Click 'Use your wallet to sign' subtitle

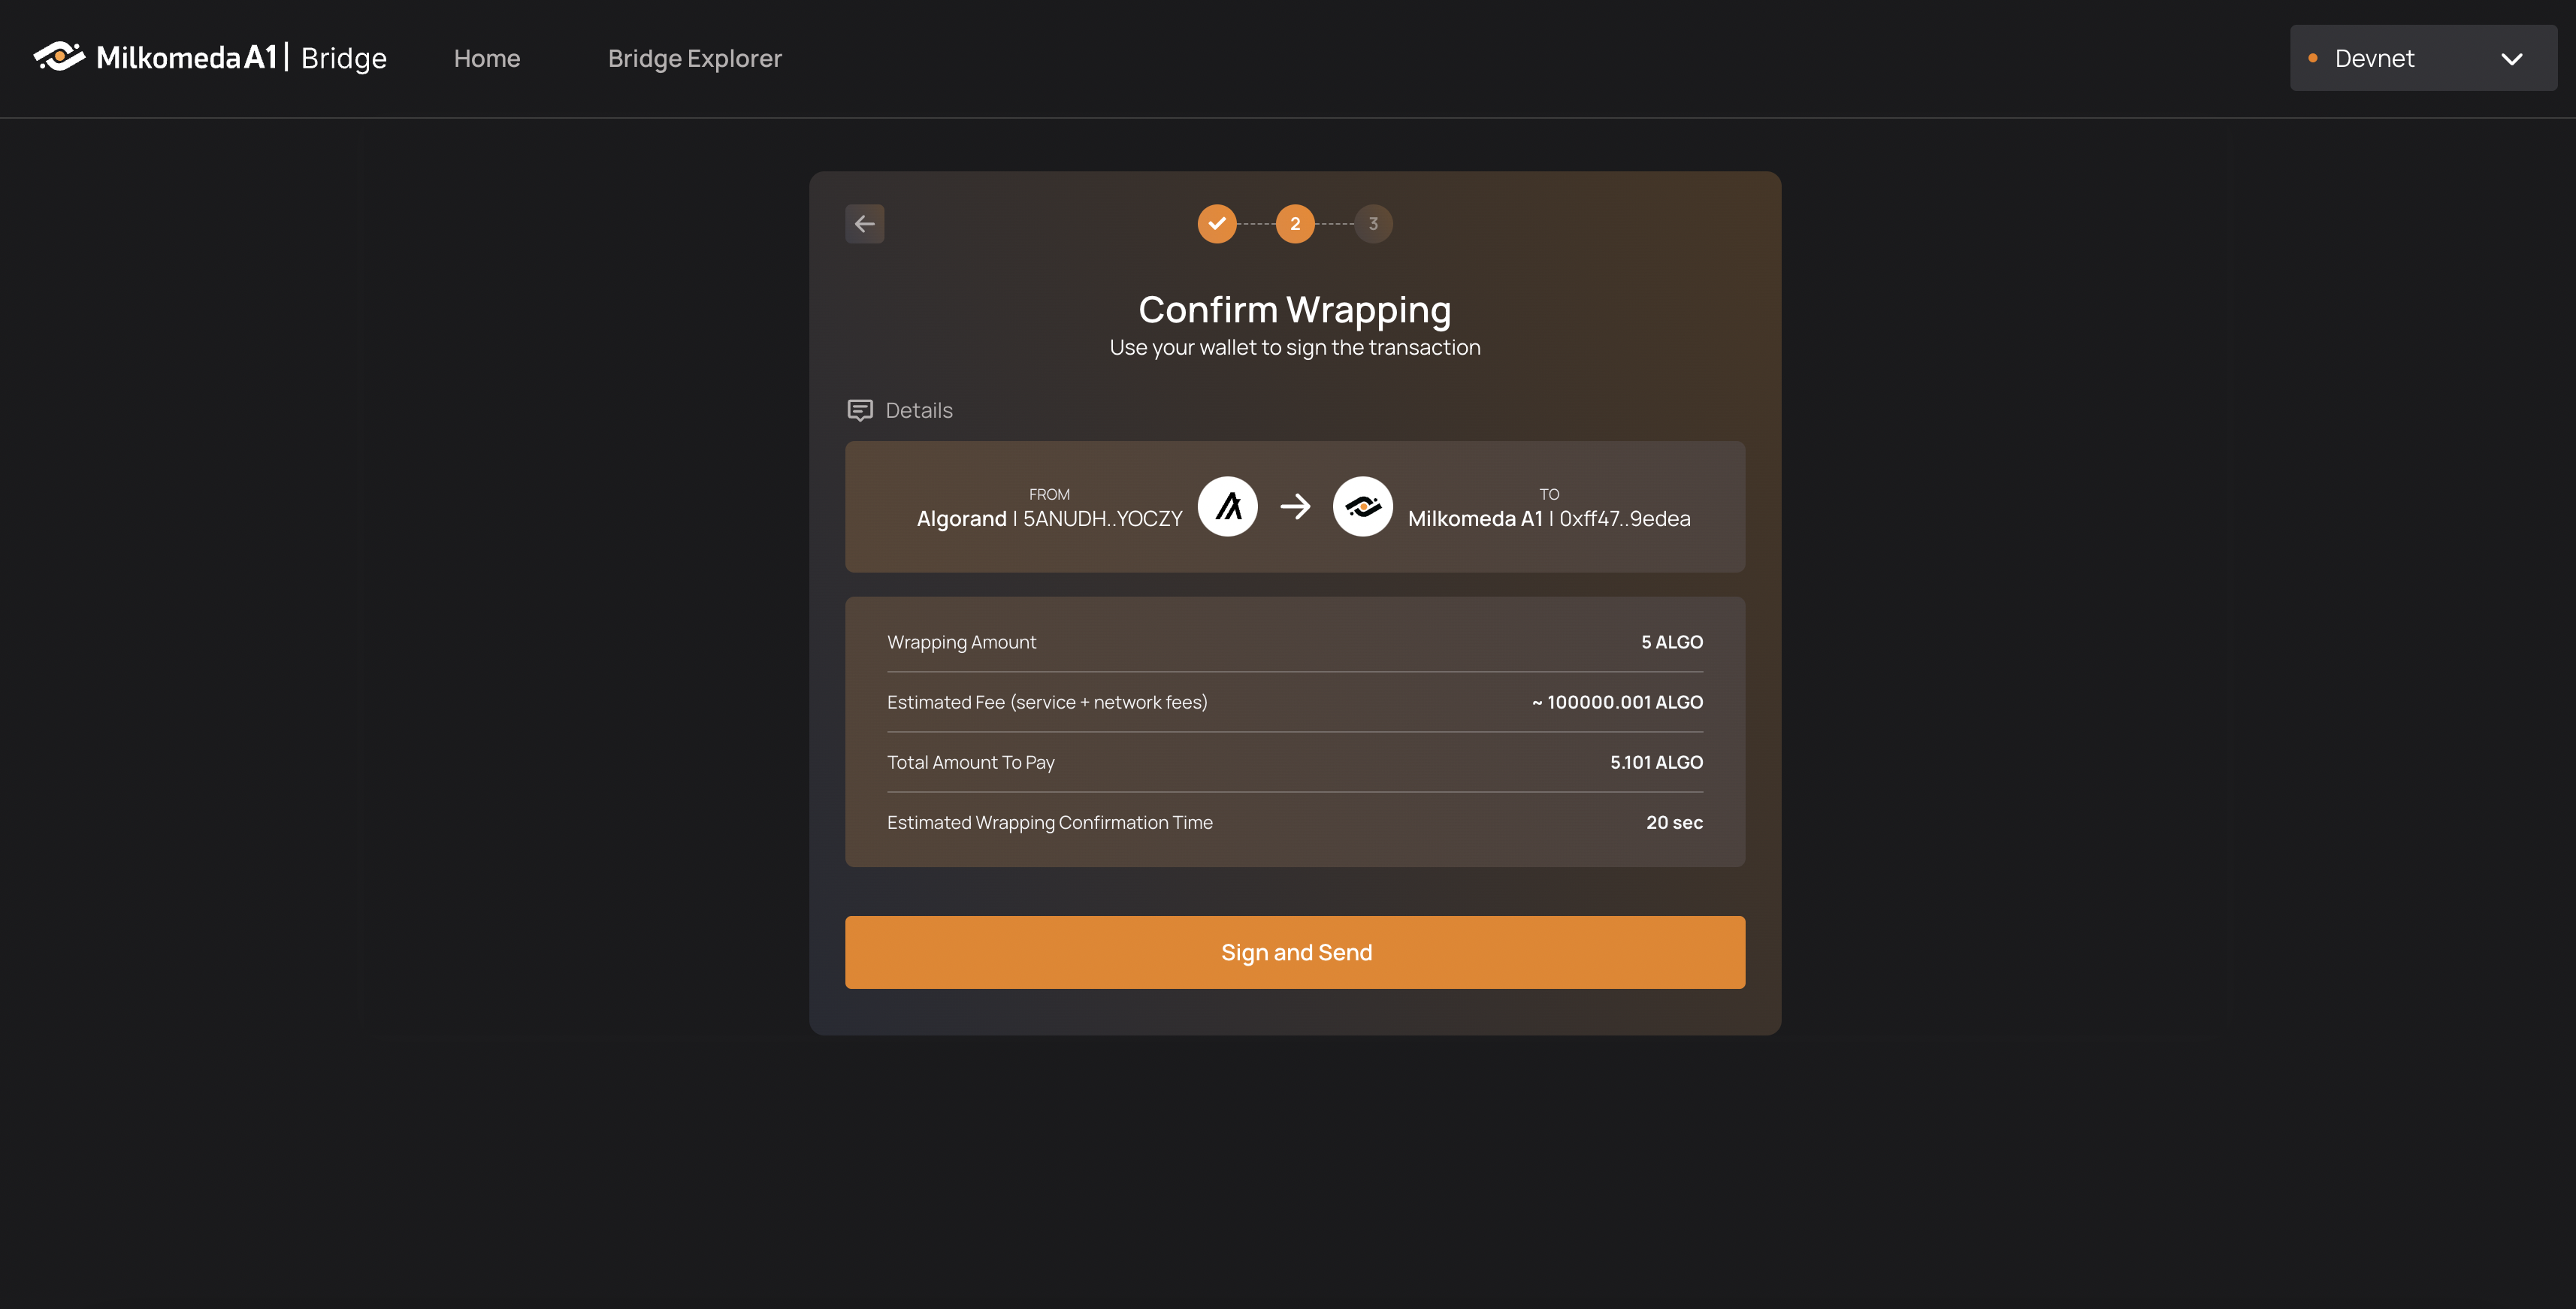pos(1295,348)
